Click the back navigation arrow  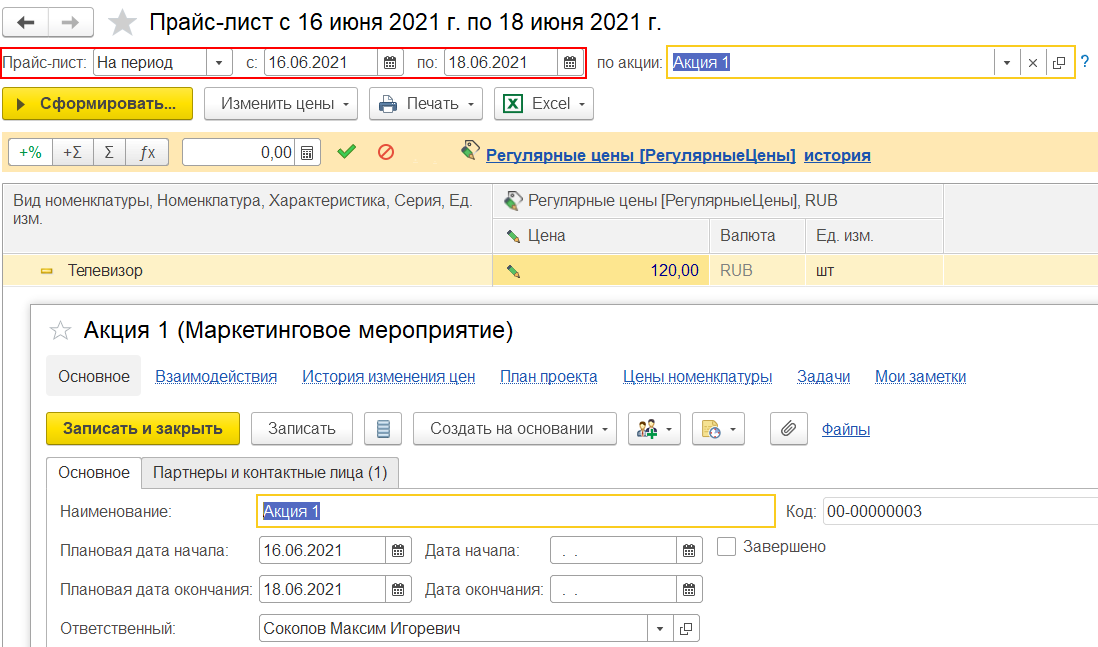[25, 20]
